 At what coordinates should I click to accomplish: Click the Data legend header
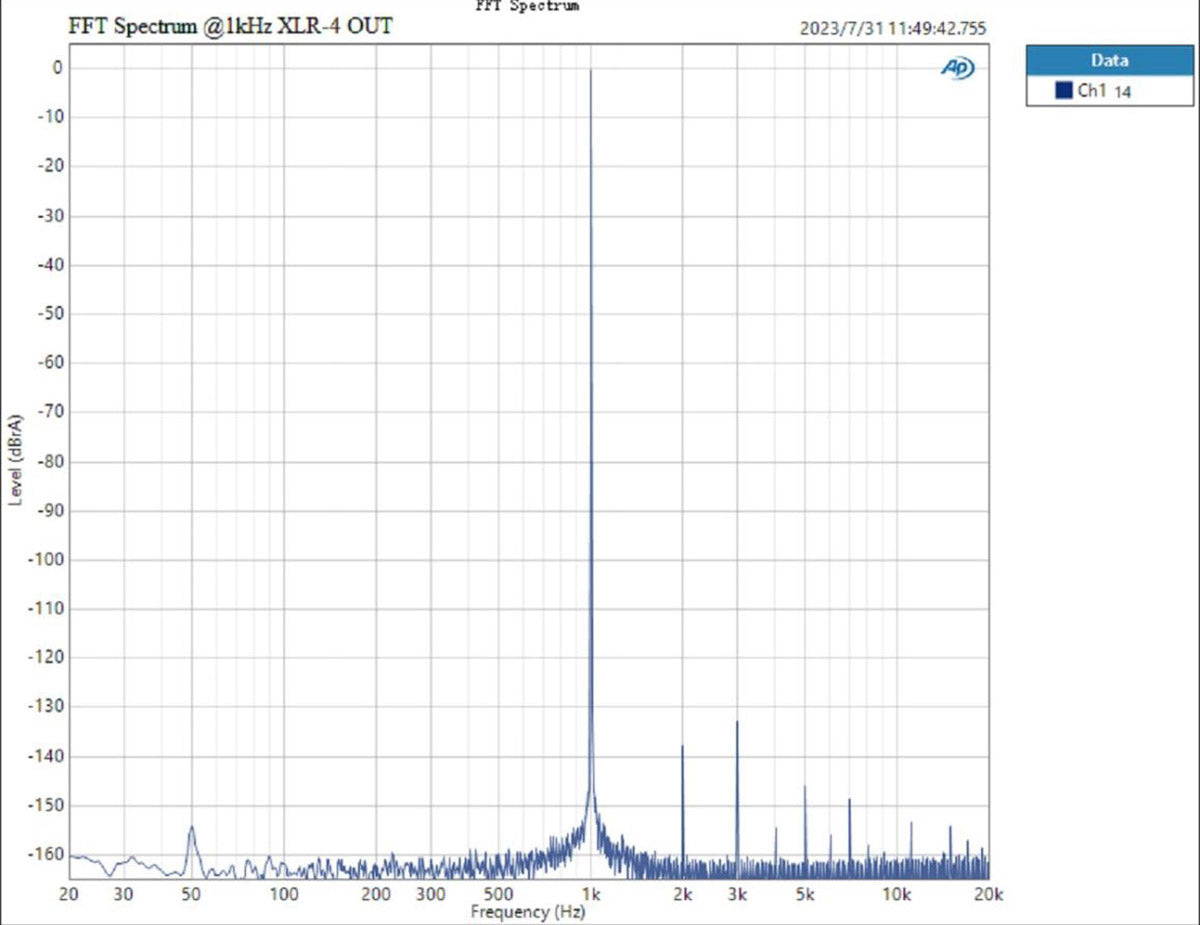click(x=1109, y=60)
